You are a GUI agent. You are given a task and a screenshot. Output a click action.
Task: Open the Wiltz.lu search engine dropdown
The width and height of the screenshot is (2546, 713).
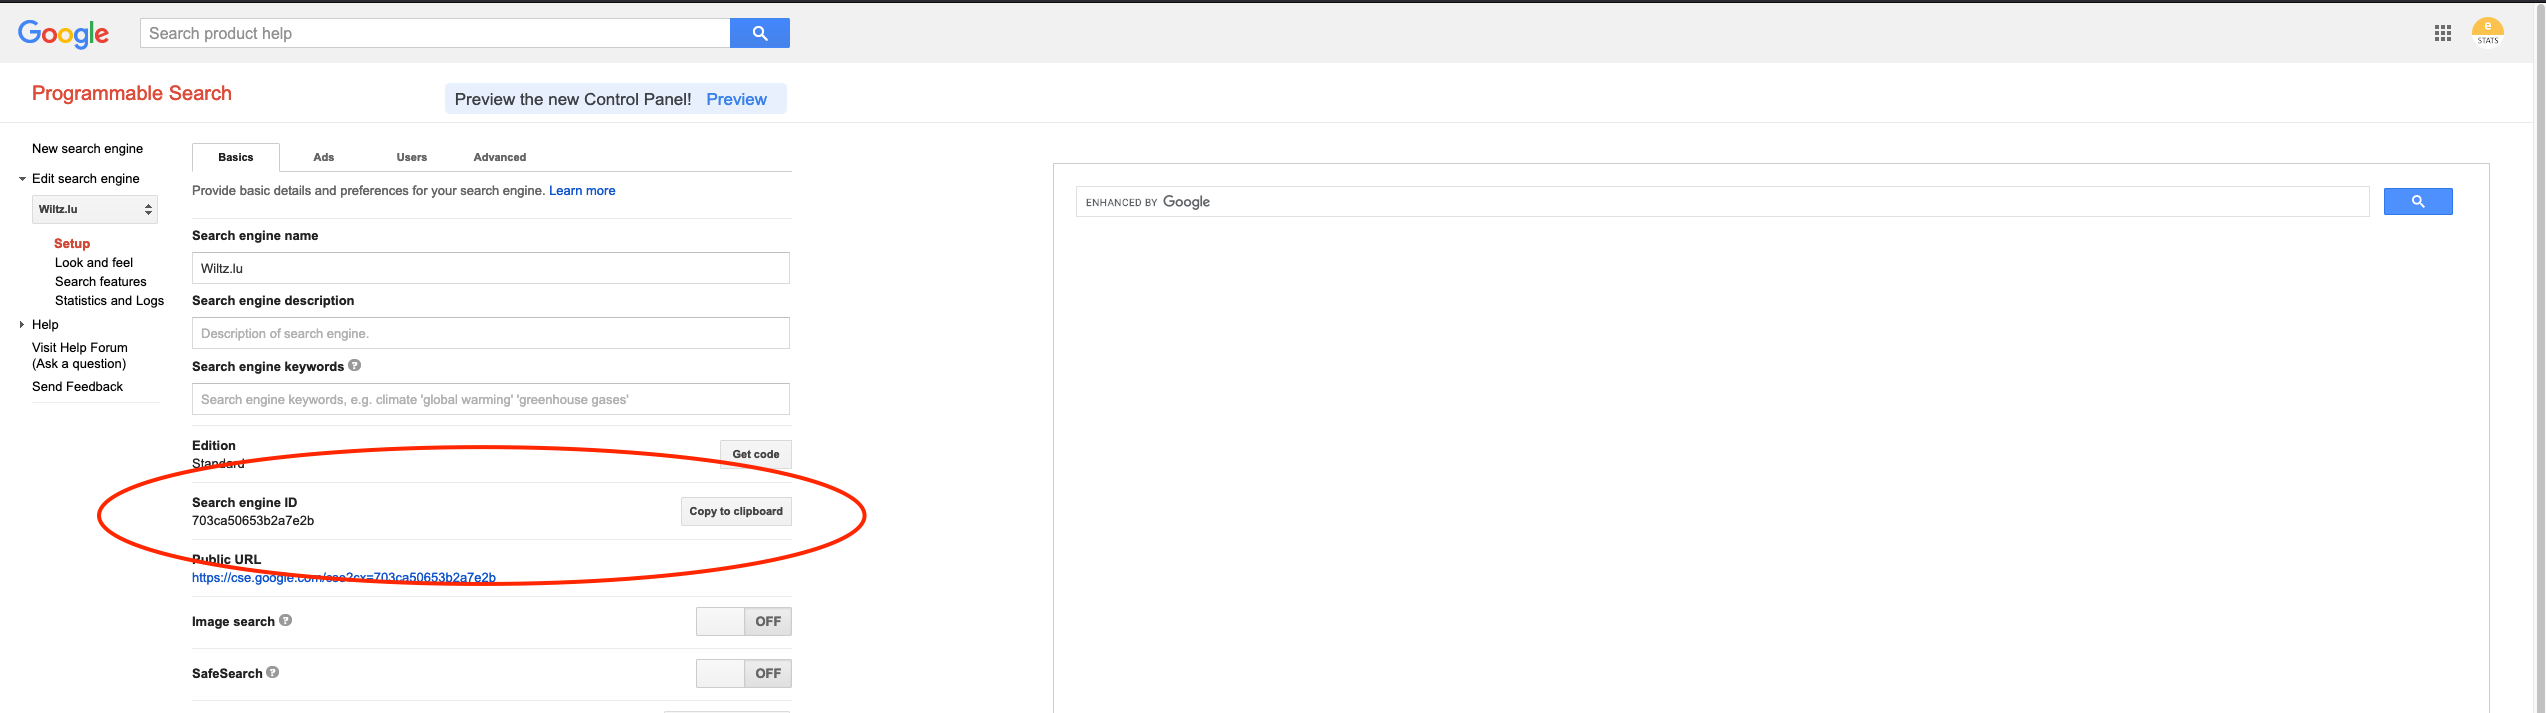point(95,209)
